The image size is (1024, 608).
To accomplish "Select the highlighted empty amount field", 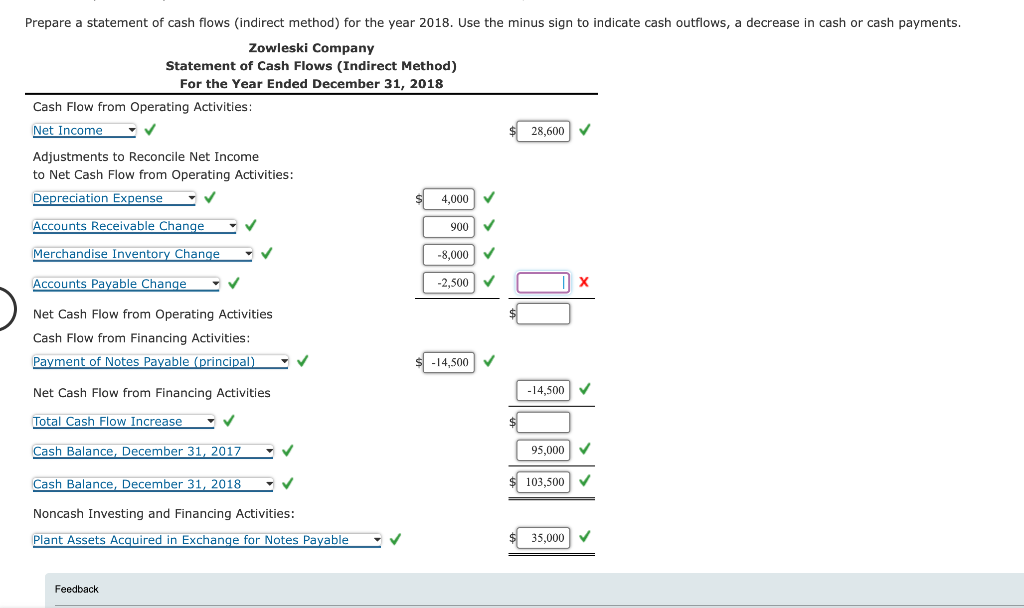I will 542,282.
